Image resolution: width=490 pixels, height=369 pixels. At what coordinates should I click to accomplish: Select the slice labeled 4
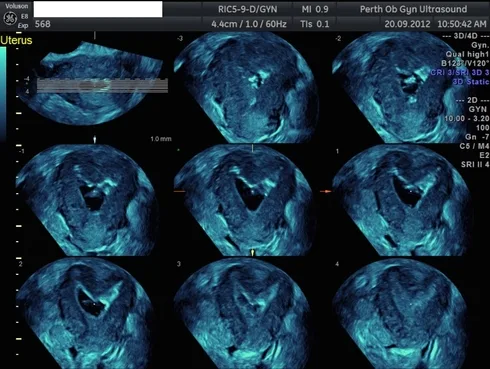[x=400, y=313]
